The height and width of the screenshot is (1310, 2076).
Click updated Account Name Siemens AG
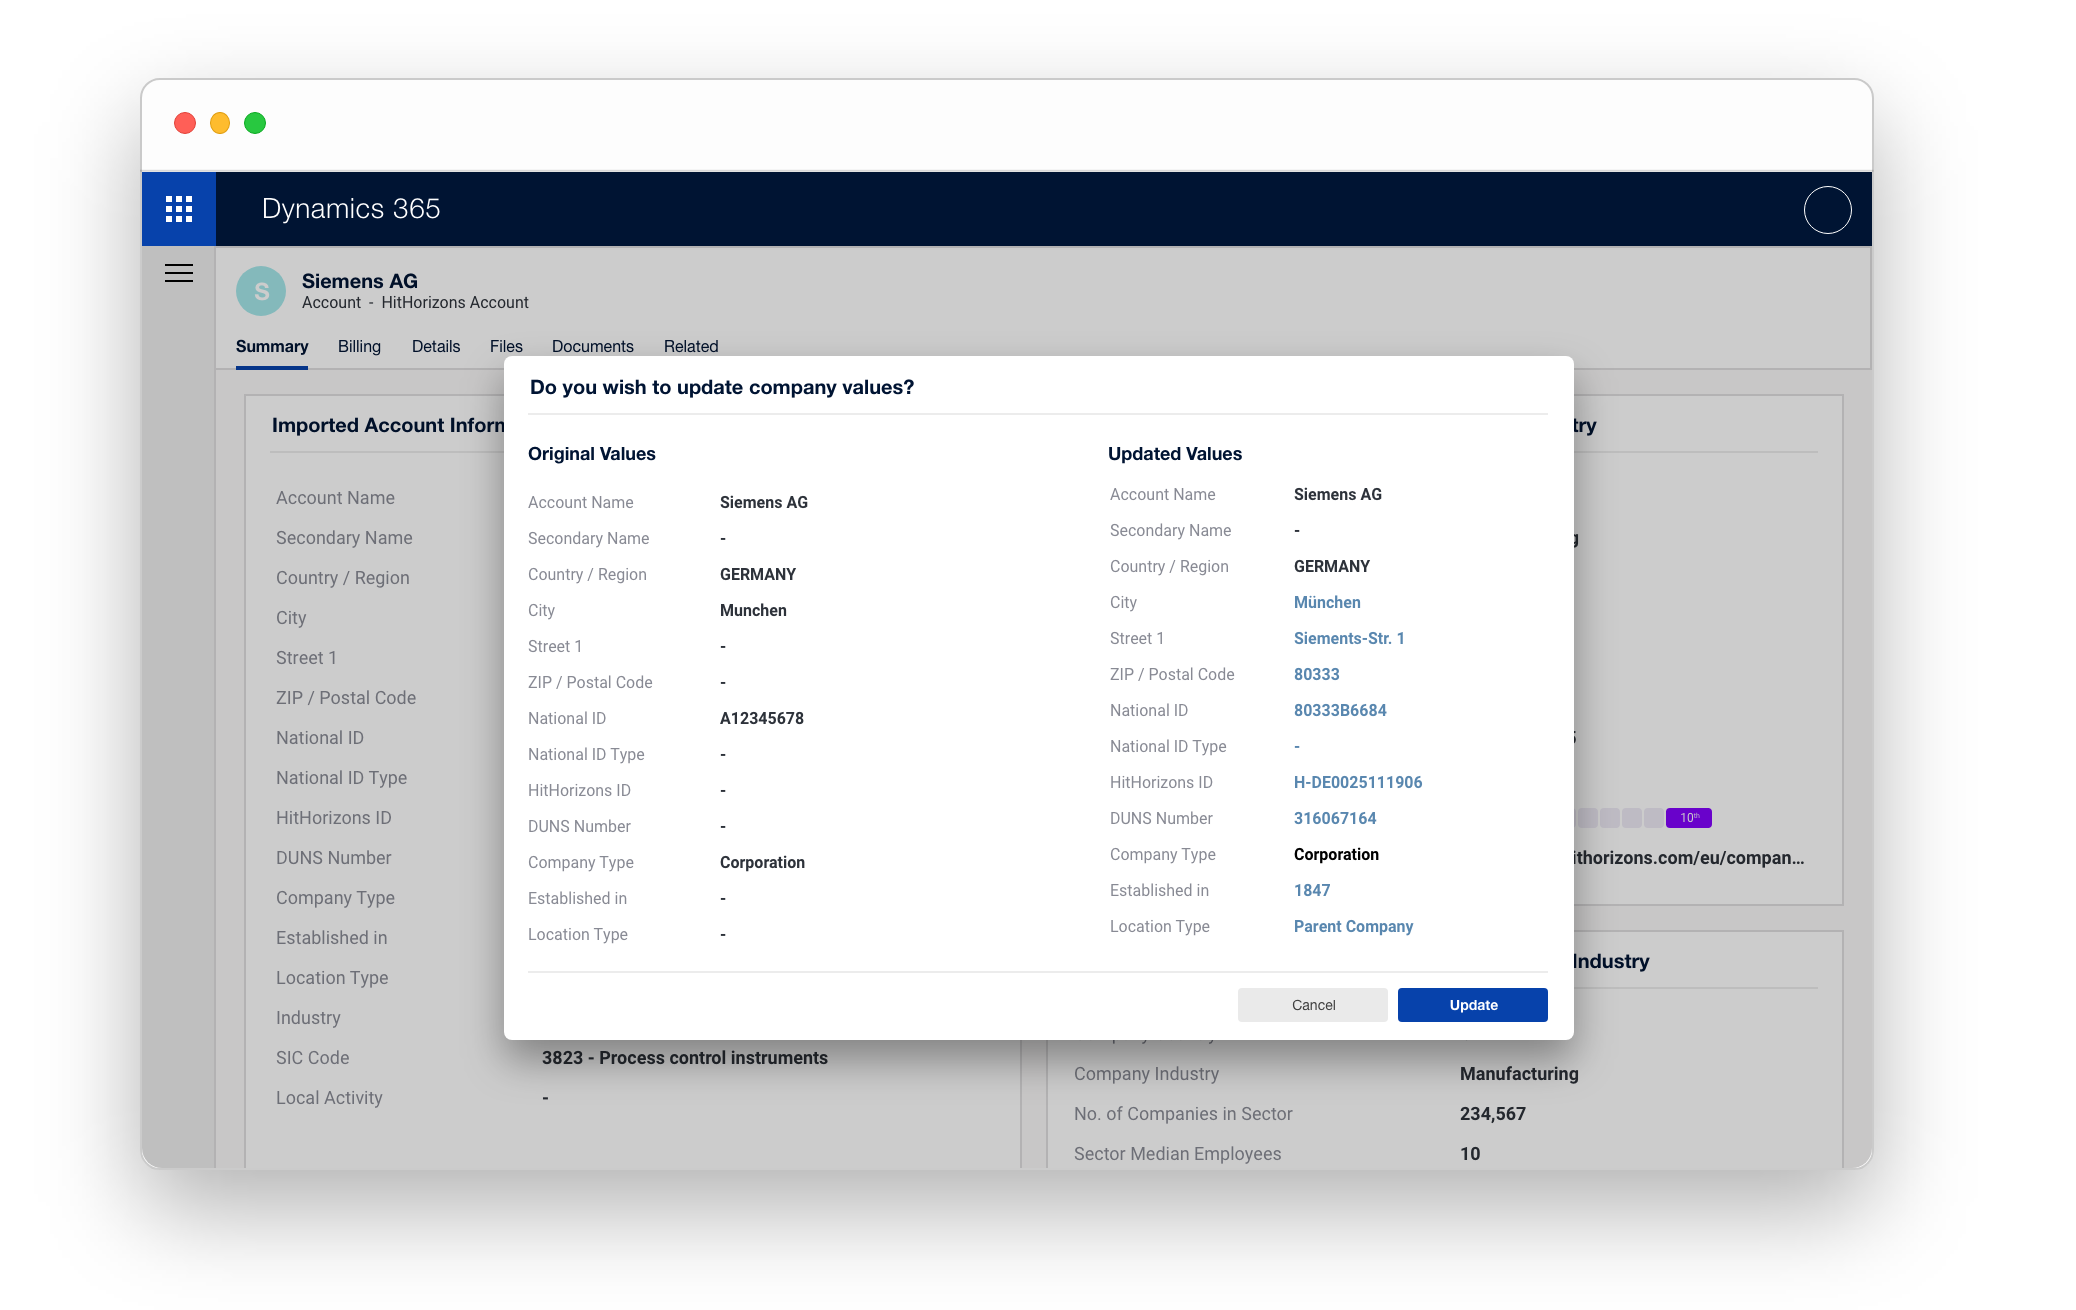point(1338,494)
